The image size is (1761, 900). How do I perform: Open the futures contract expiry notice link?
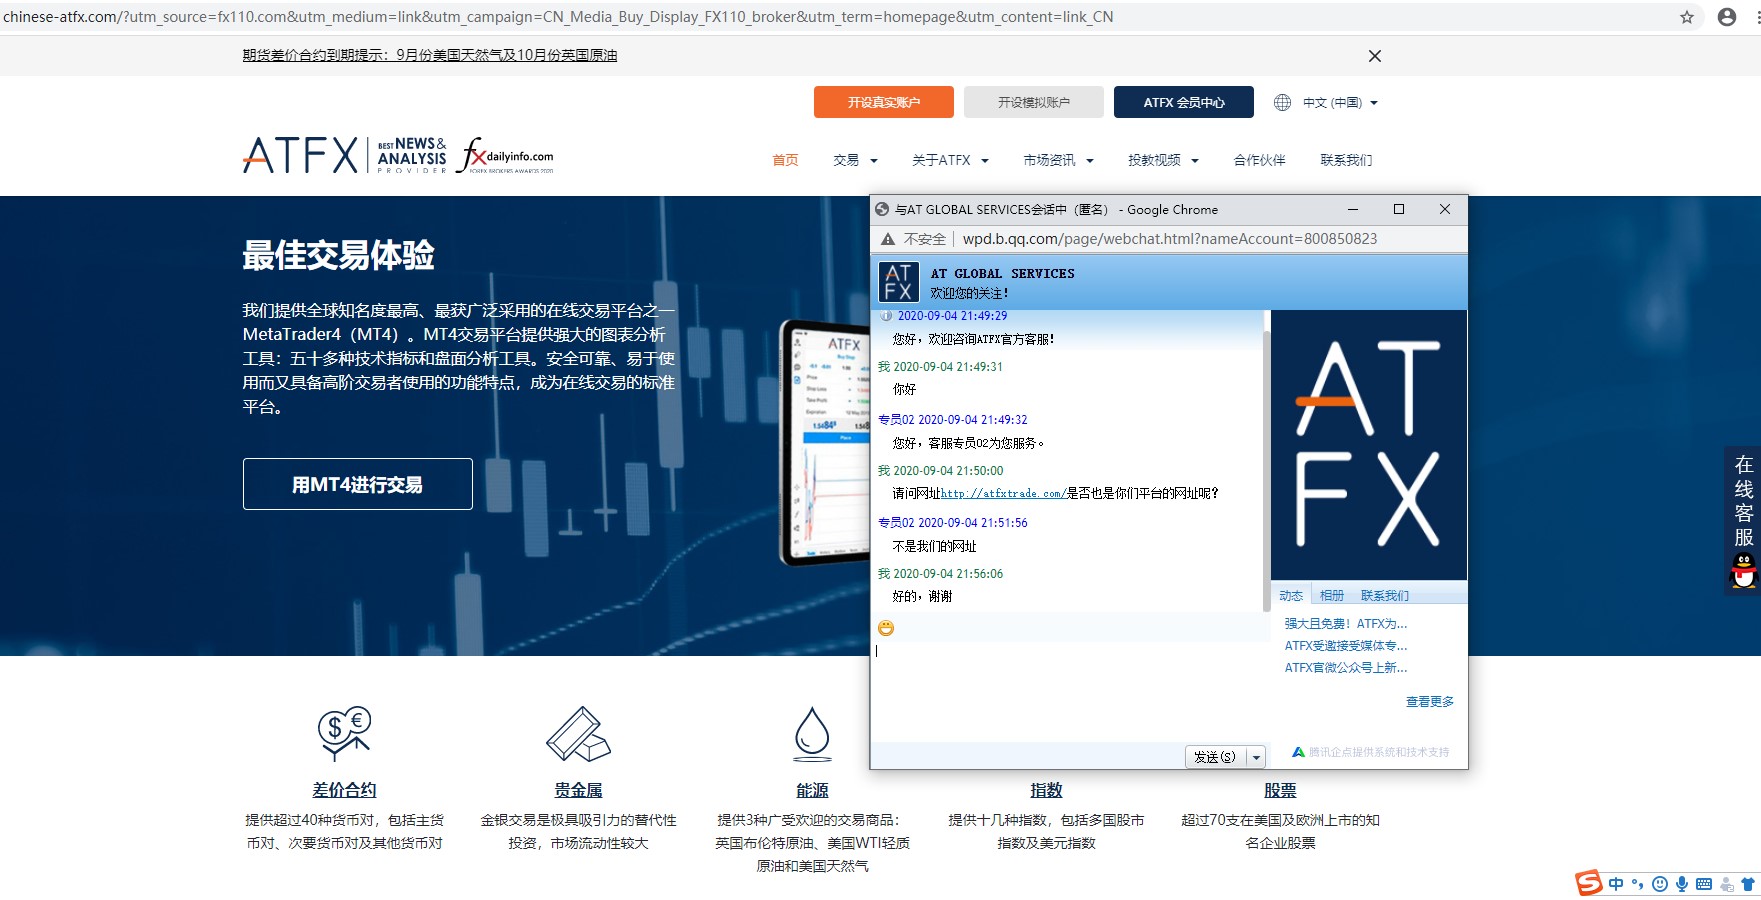(x=430, y=55)
